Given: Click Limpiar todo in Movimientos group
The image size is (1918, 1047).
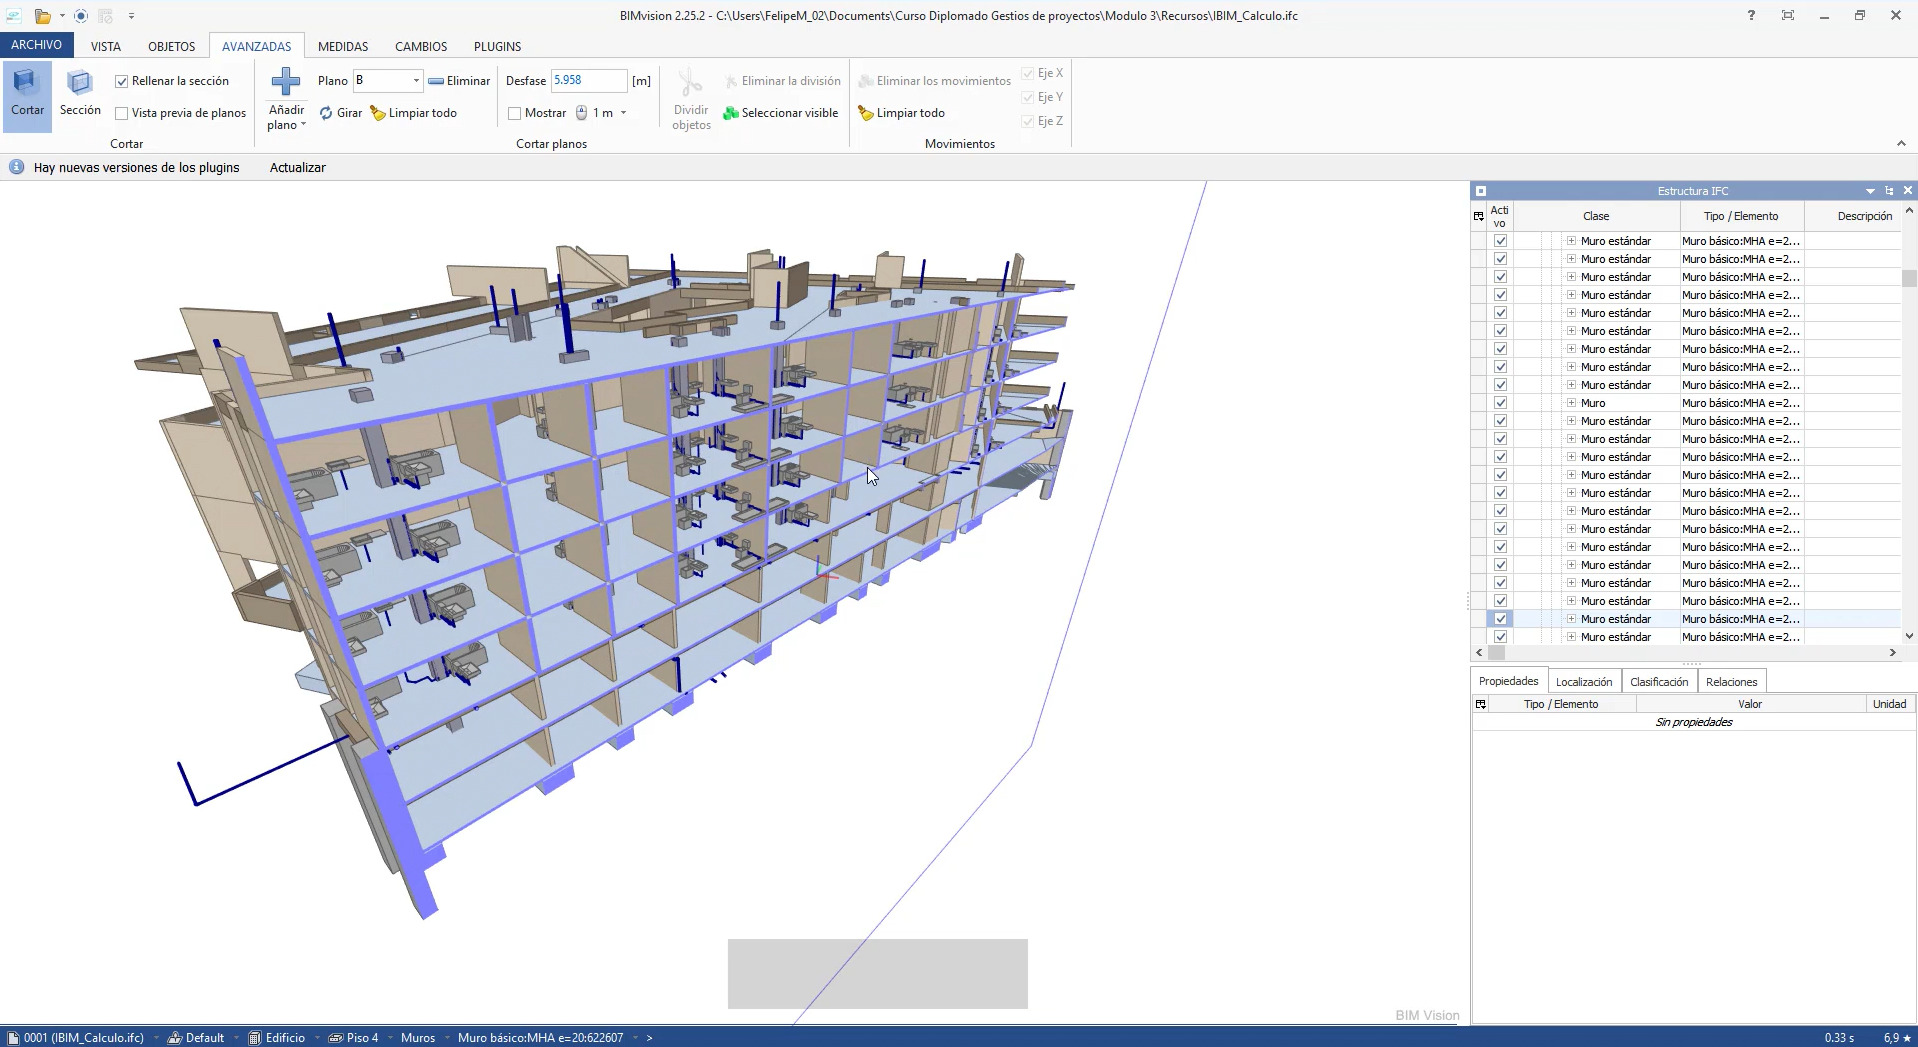Looking at the screenshot, I should (x=901, y=113).
